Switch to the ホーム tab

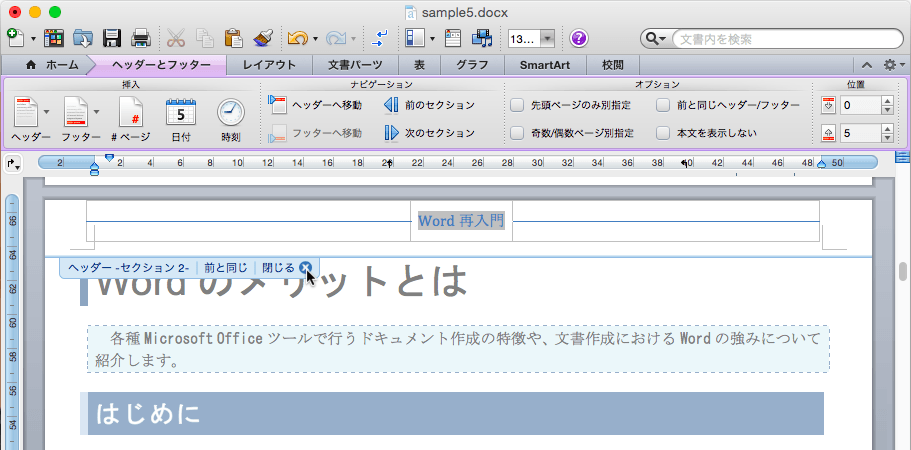(52, 65)
